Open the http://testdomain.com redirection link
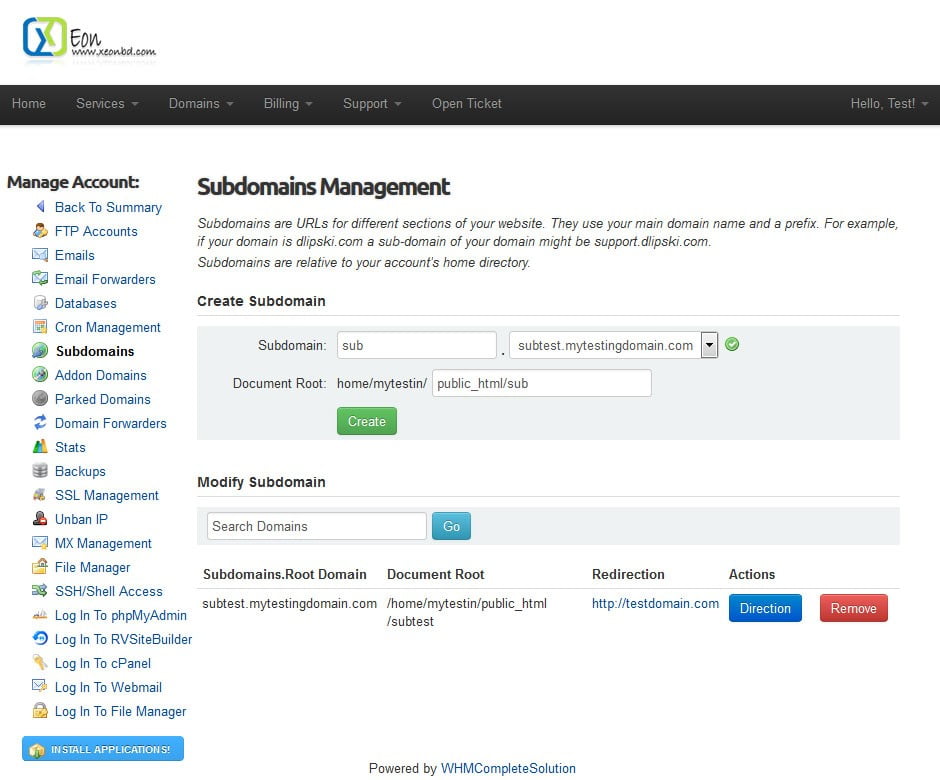The height and width of the screenshot is (780, 940). 655,604
